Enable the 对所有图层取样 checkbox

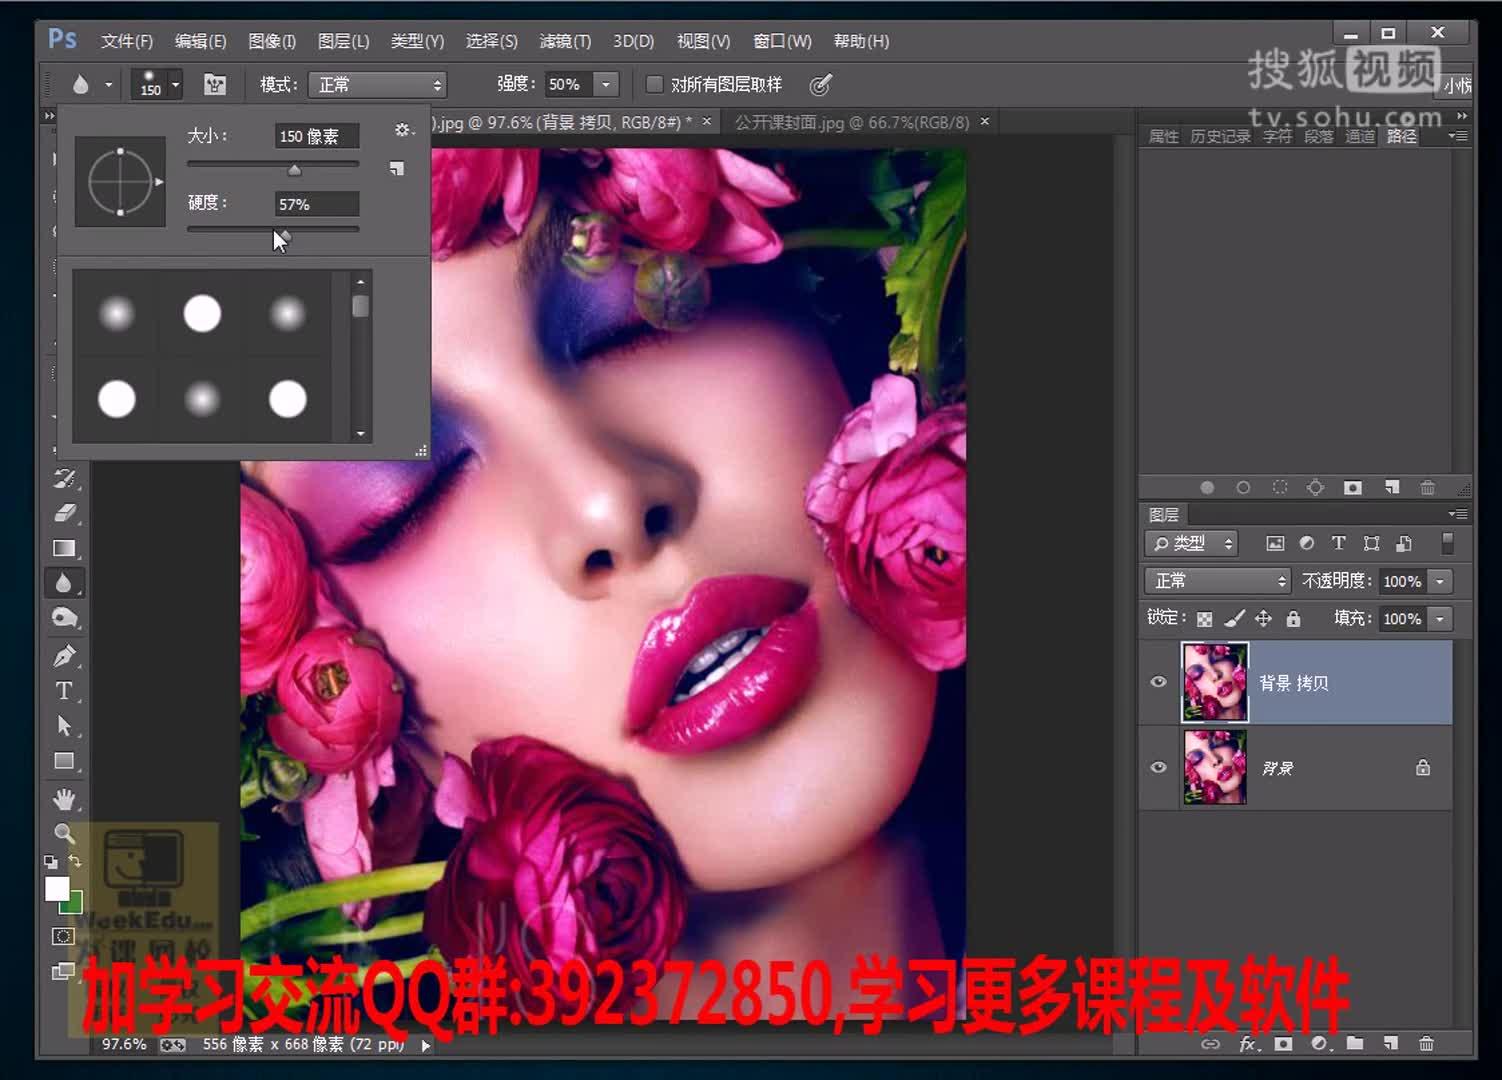655,84
